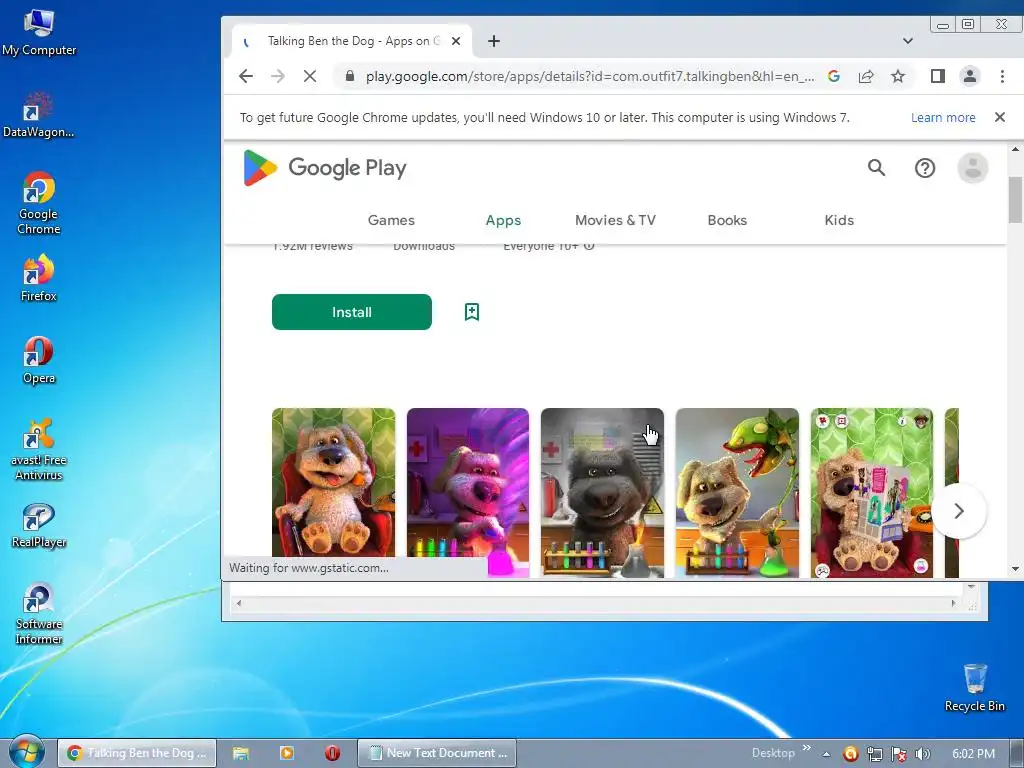Screen dimensions: 1024x768
Task: Open Google Play search
Action: coord(876,168)
